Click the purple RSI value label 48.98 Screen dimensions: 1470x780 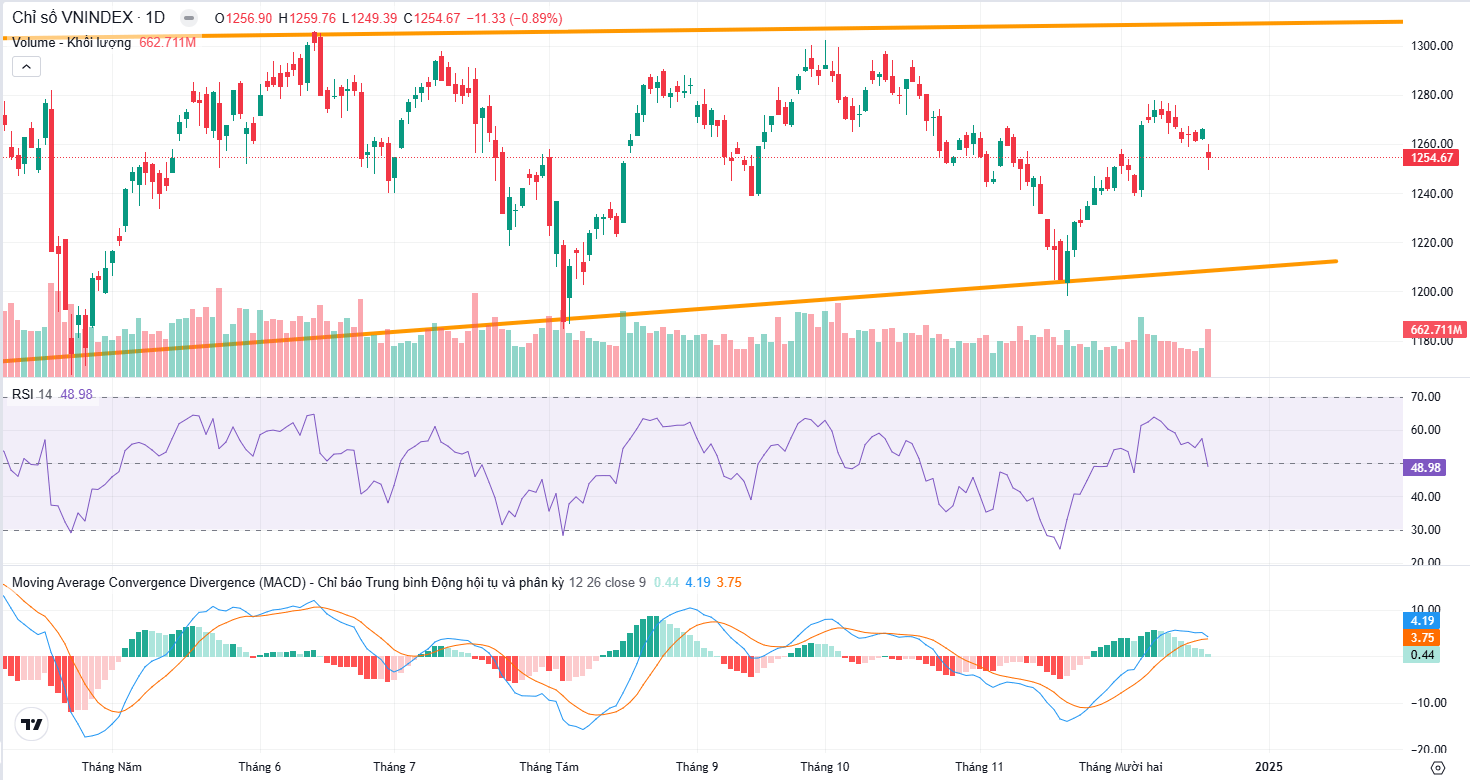click(1425, 467)
